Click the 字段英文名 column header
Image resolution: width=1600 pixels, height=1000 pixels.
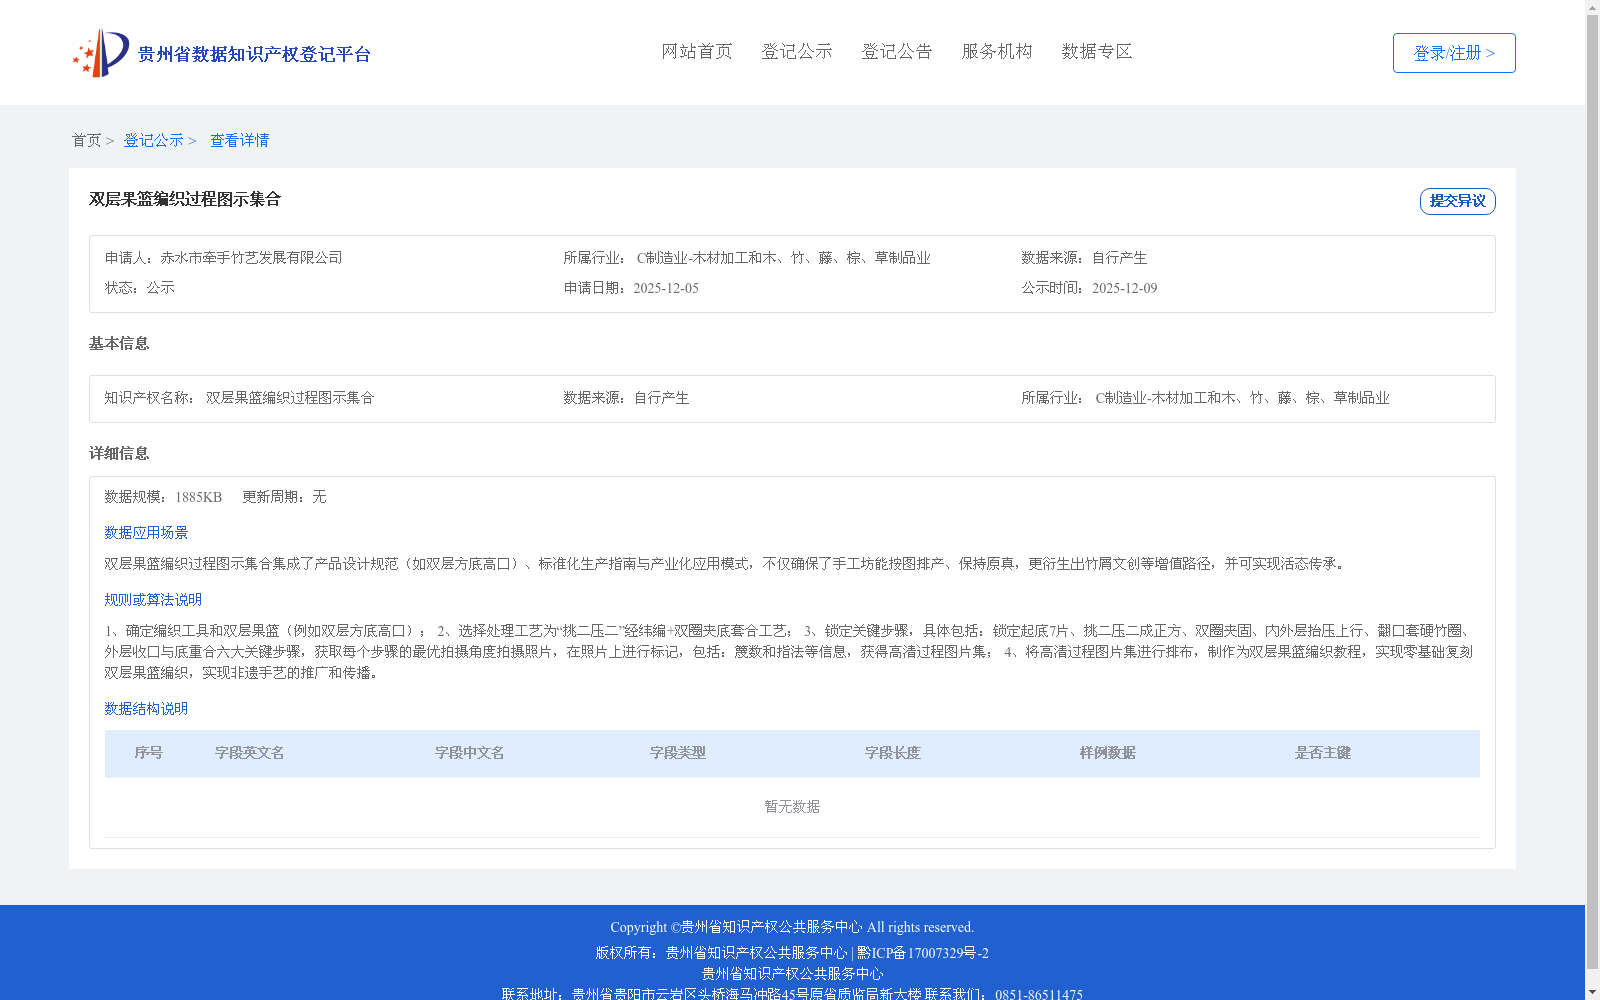pyautogui.click(x=250, y=753)
